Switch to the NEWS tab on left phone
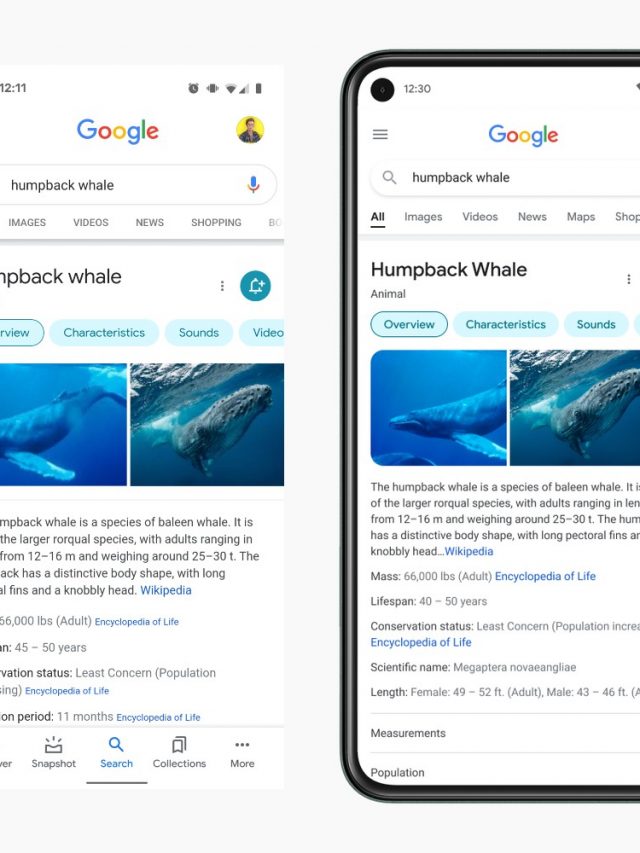This screenshot has width=640, height=853. coord(150,222)
